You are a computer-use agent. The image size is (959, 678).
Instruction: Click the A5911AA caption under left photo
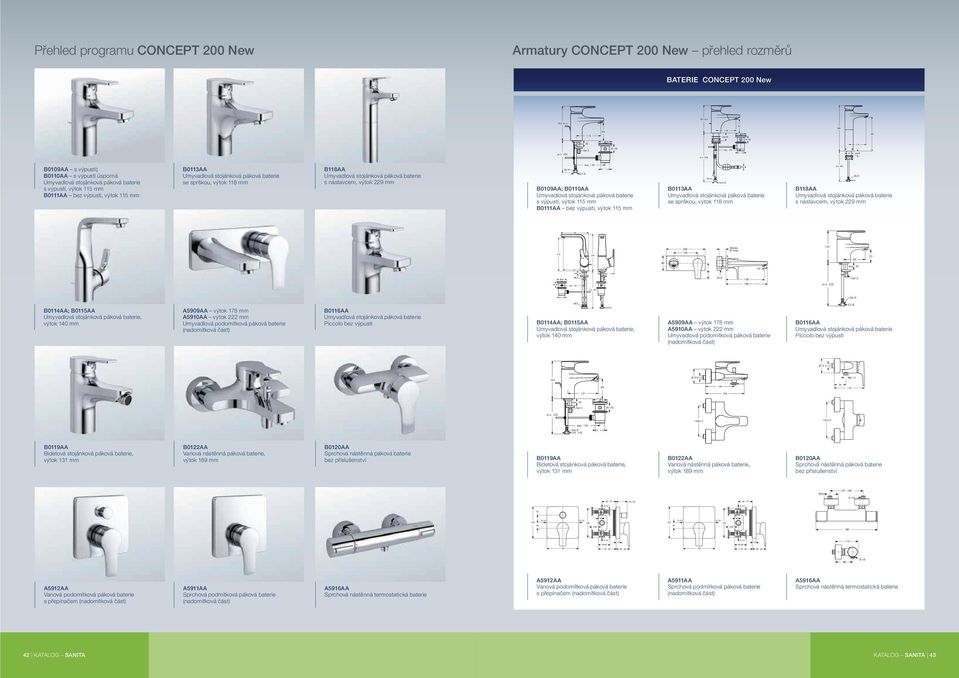tap(229, 594)
